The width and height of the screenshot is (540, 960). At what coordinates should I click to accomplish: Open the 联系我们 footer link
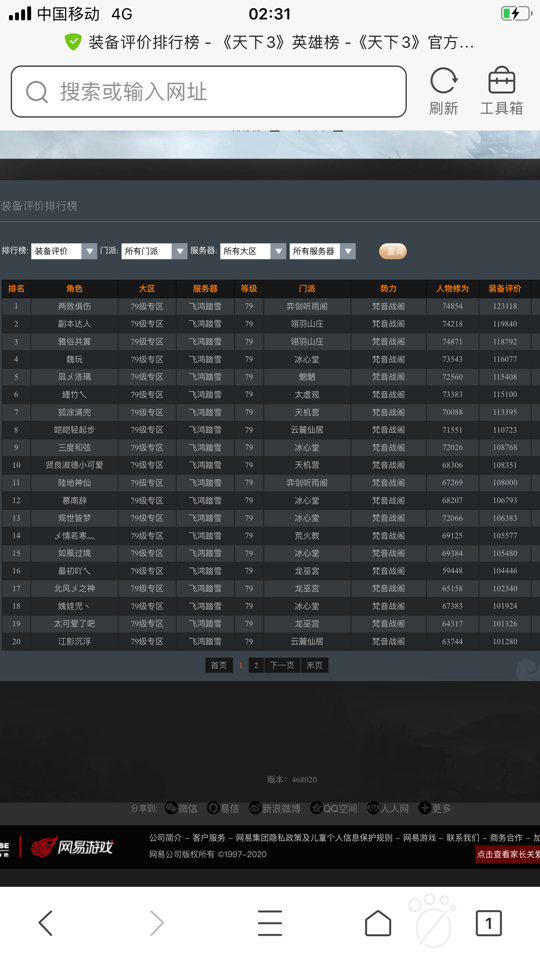(463, 838)
